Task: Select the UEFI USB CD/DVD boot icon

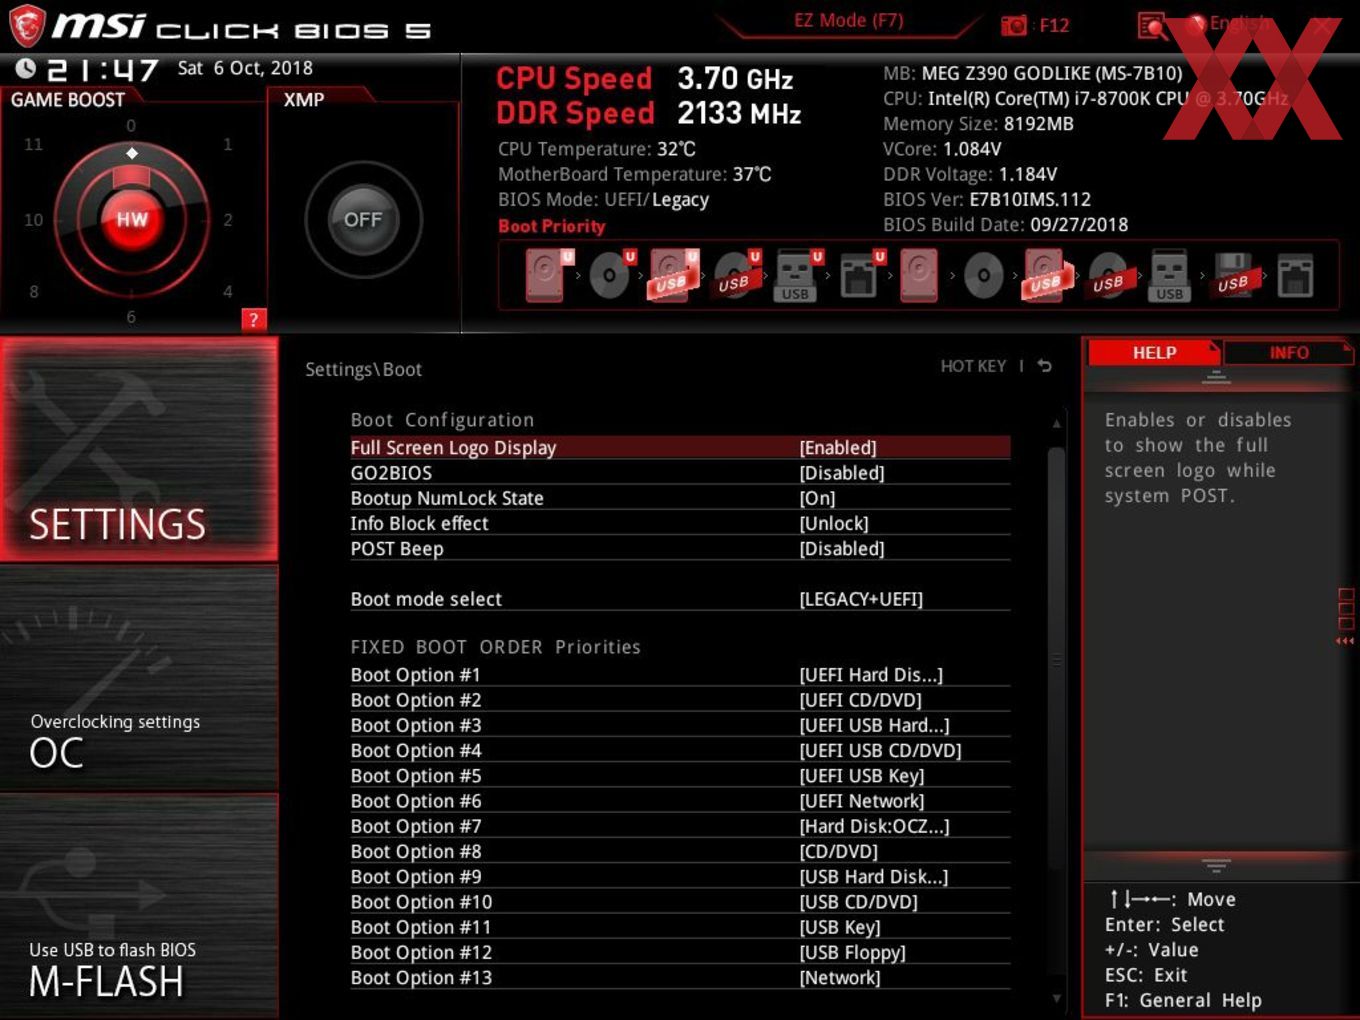Action: 736,275
